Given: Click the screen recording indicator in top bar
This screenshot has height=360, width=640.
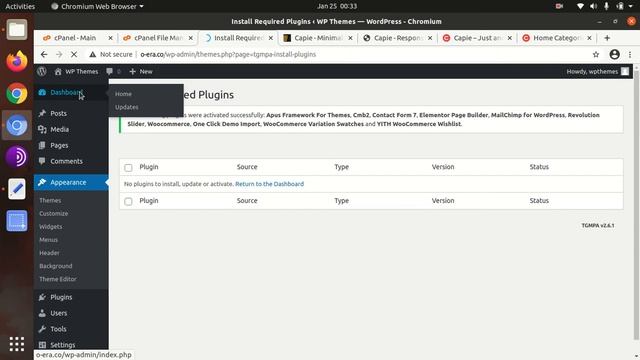Looking at the screenshot, I should [x=559, y=6].
